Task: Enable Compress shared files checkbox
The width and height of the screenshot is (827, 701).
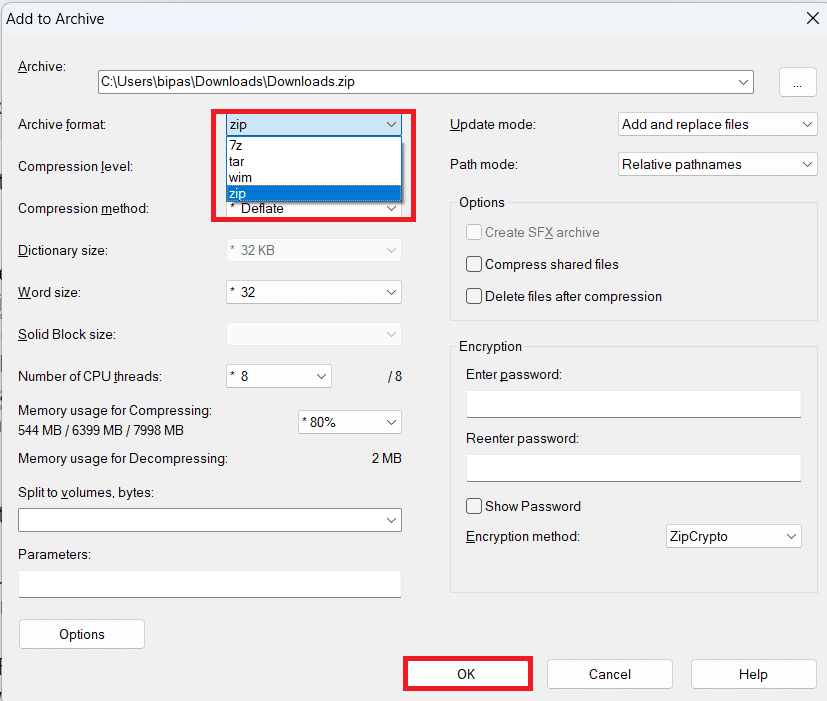Action: pyautogui.click(x=474, y=265)
